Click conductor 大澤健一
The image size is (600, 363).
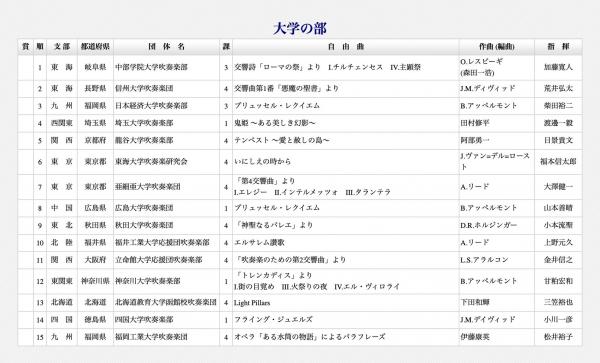click(x=558, y=187)
